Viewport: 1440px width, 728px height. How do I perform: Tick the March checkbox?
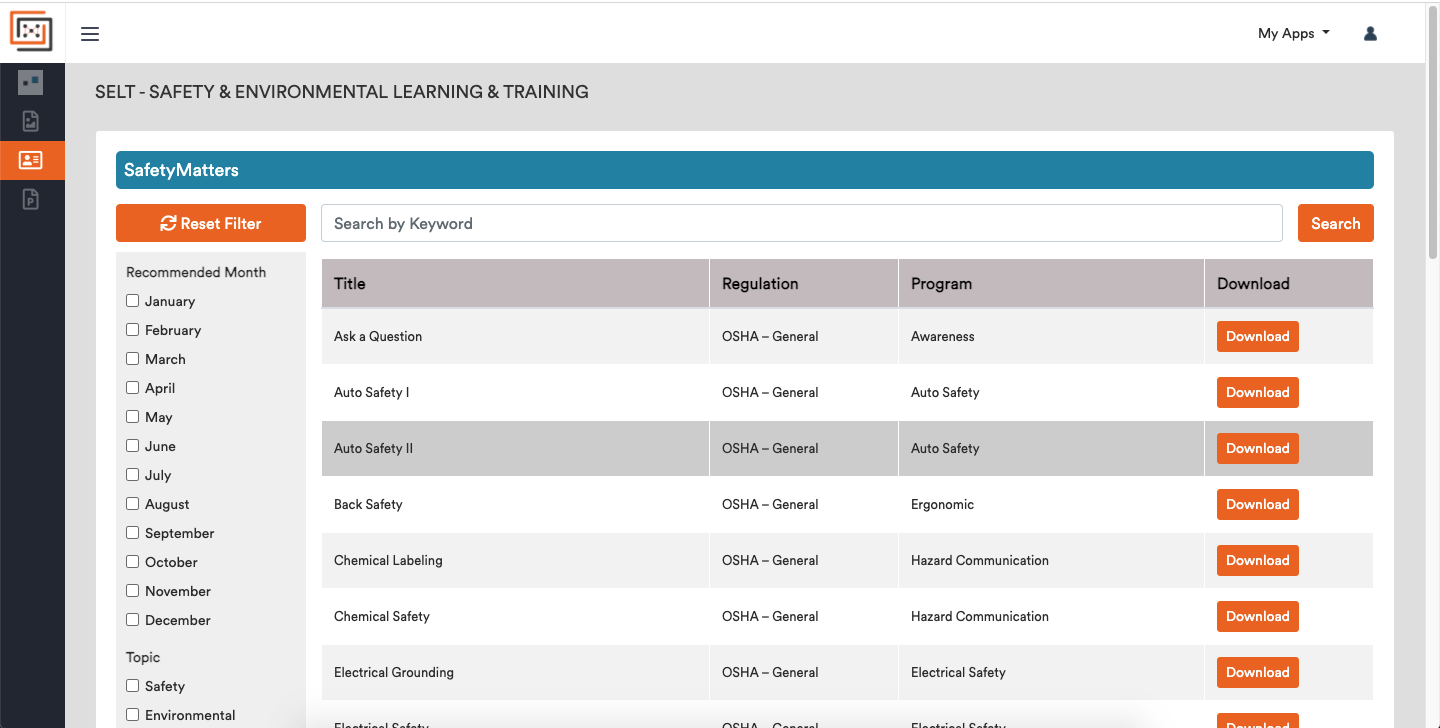point(132,359)
